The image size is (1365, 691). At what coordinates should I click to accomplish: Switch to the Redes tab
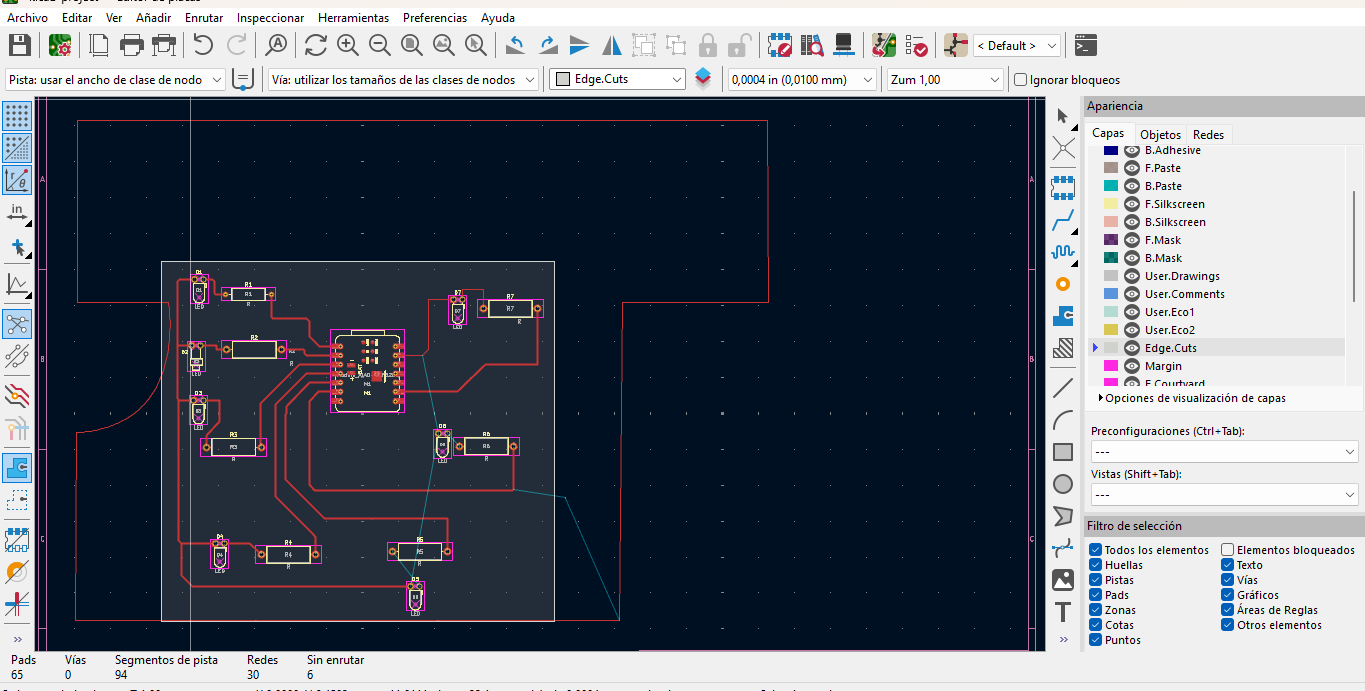(x=1208, y=134)
